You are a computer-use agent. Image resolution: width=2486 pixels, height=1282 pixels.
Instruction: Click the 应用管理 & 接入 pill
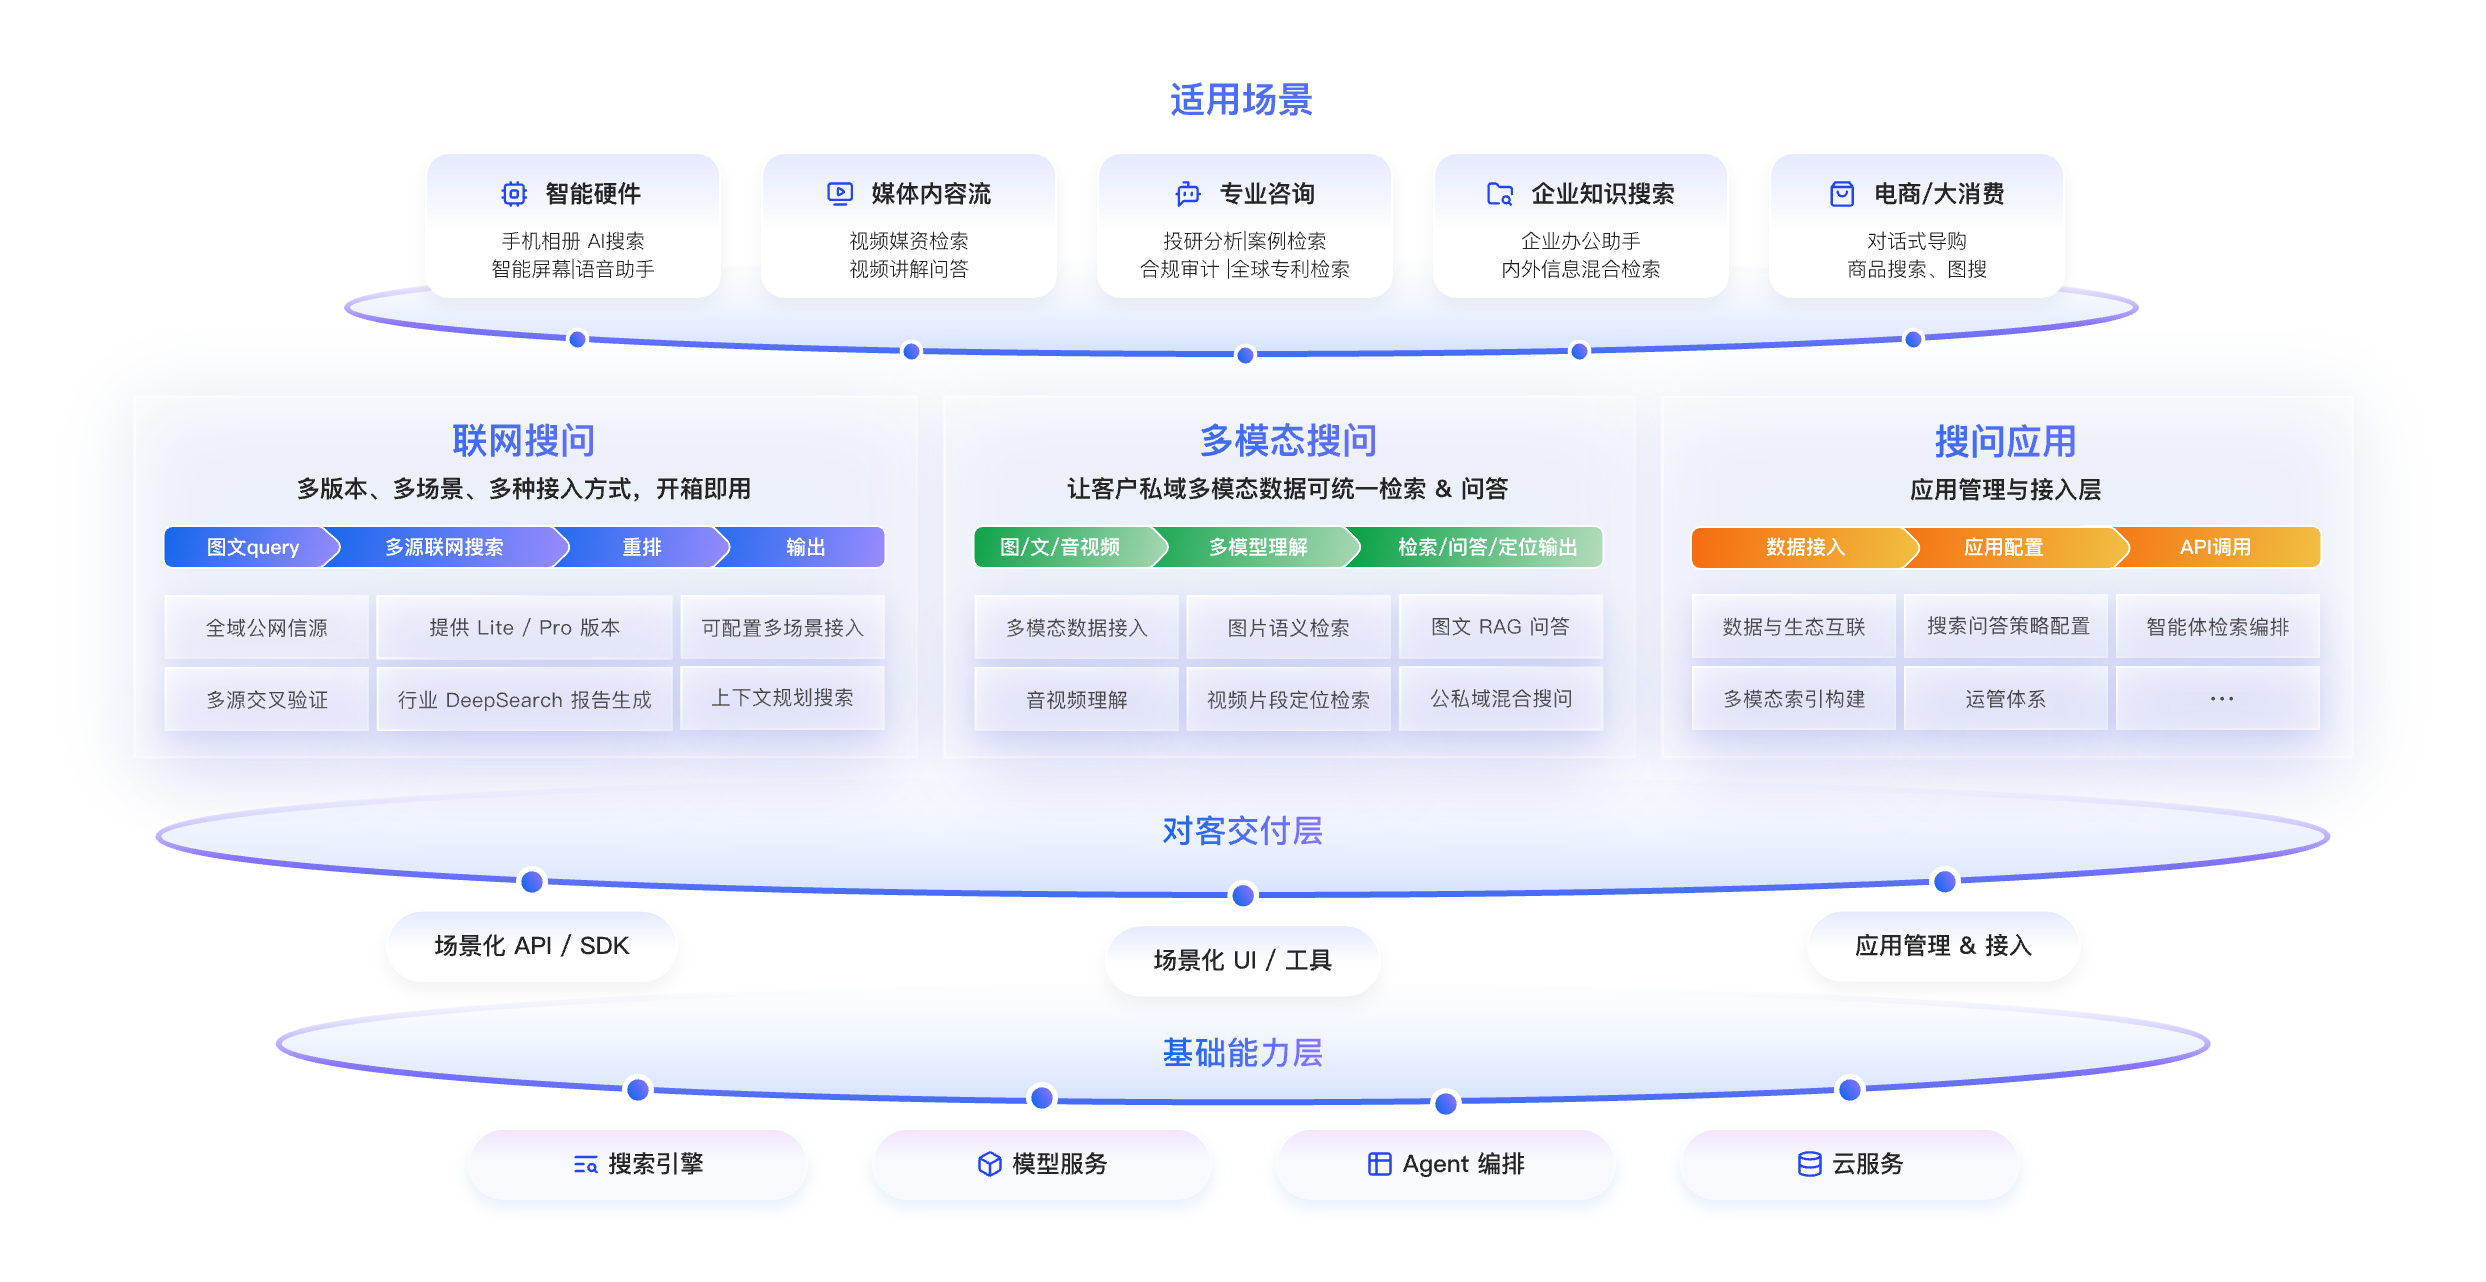coord(1944,946)
